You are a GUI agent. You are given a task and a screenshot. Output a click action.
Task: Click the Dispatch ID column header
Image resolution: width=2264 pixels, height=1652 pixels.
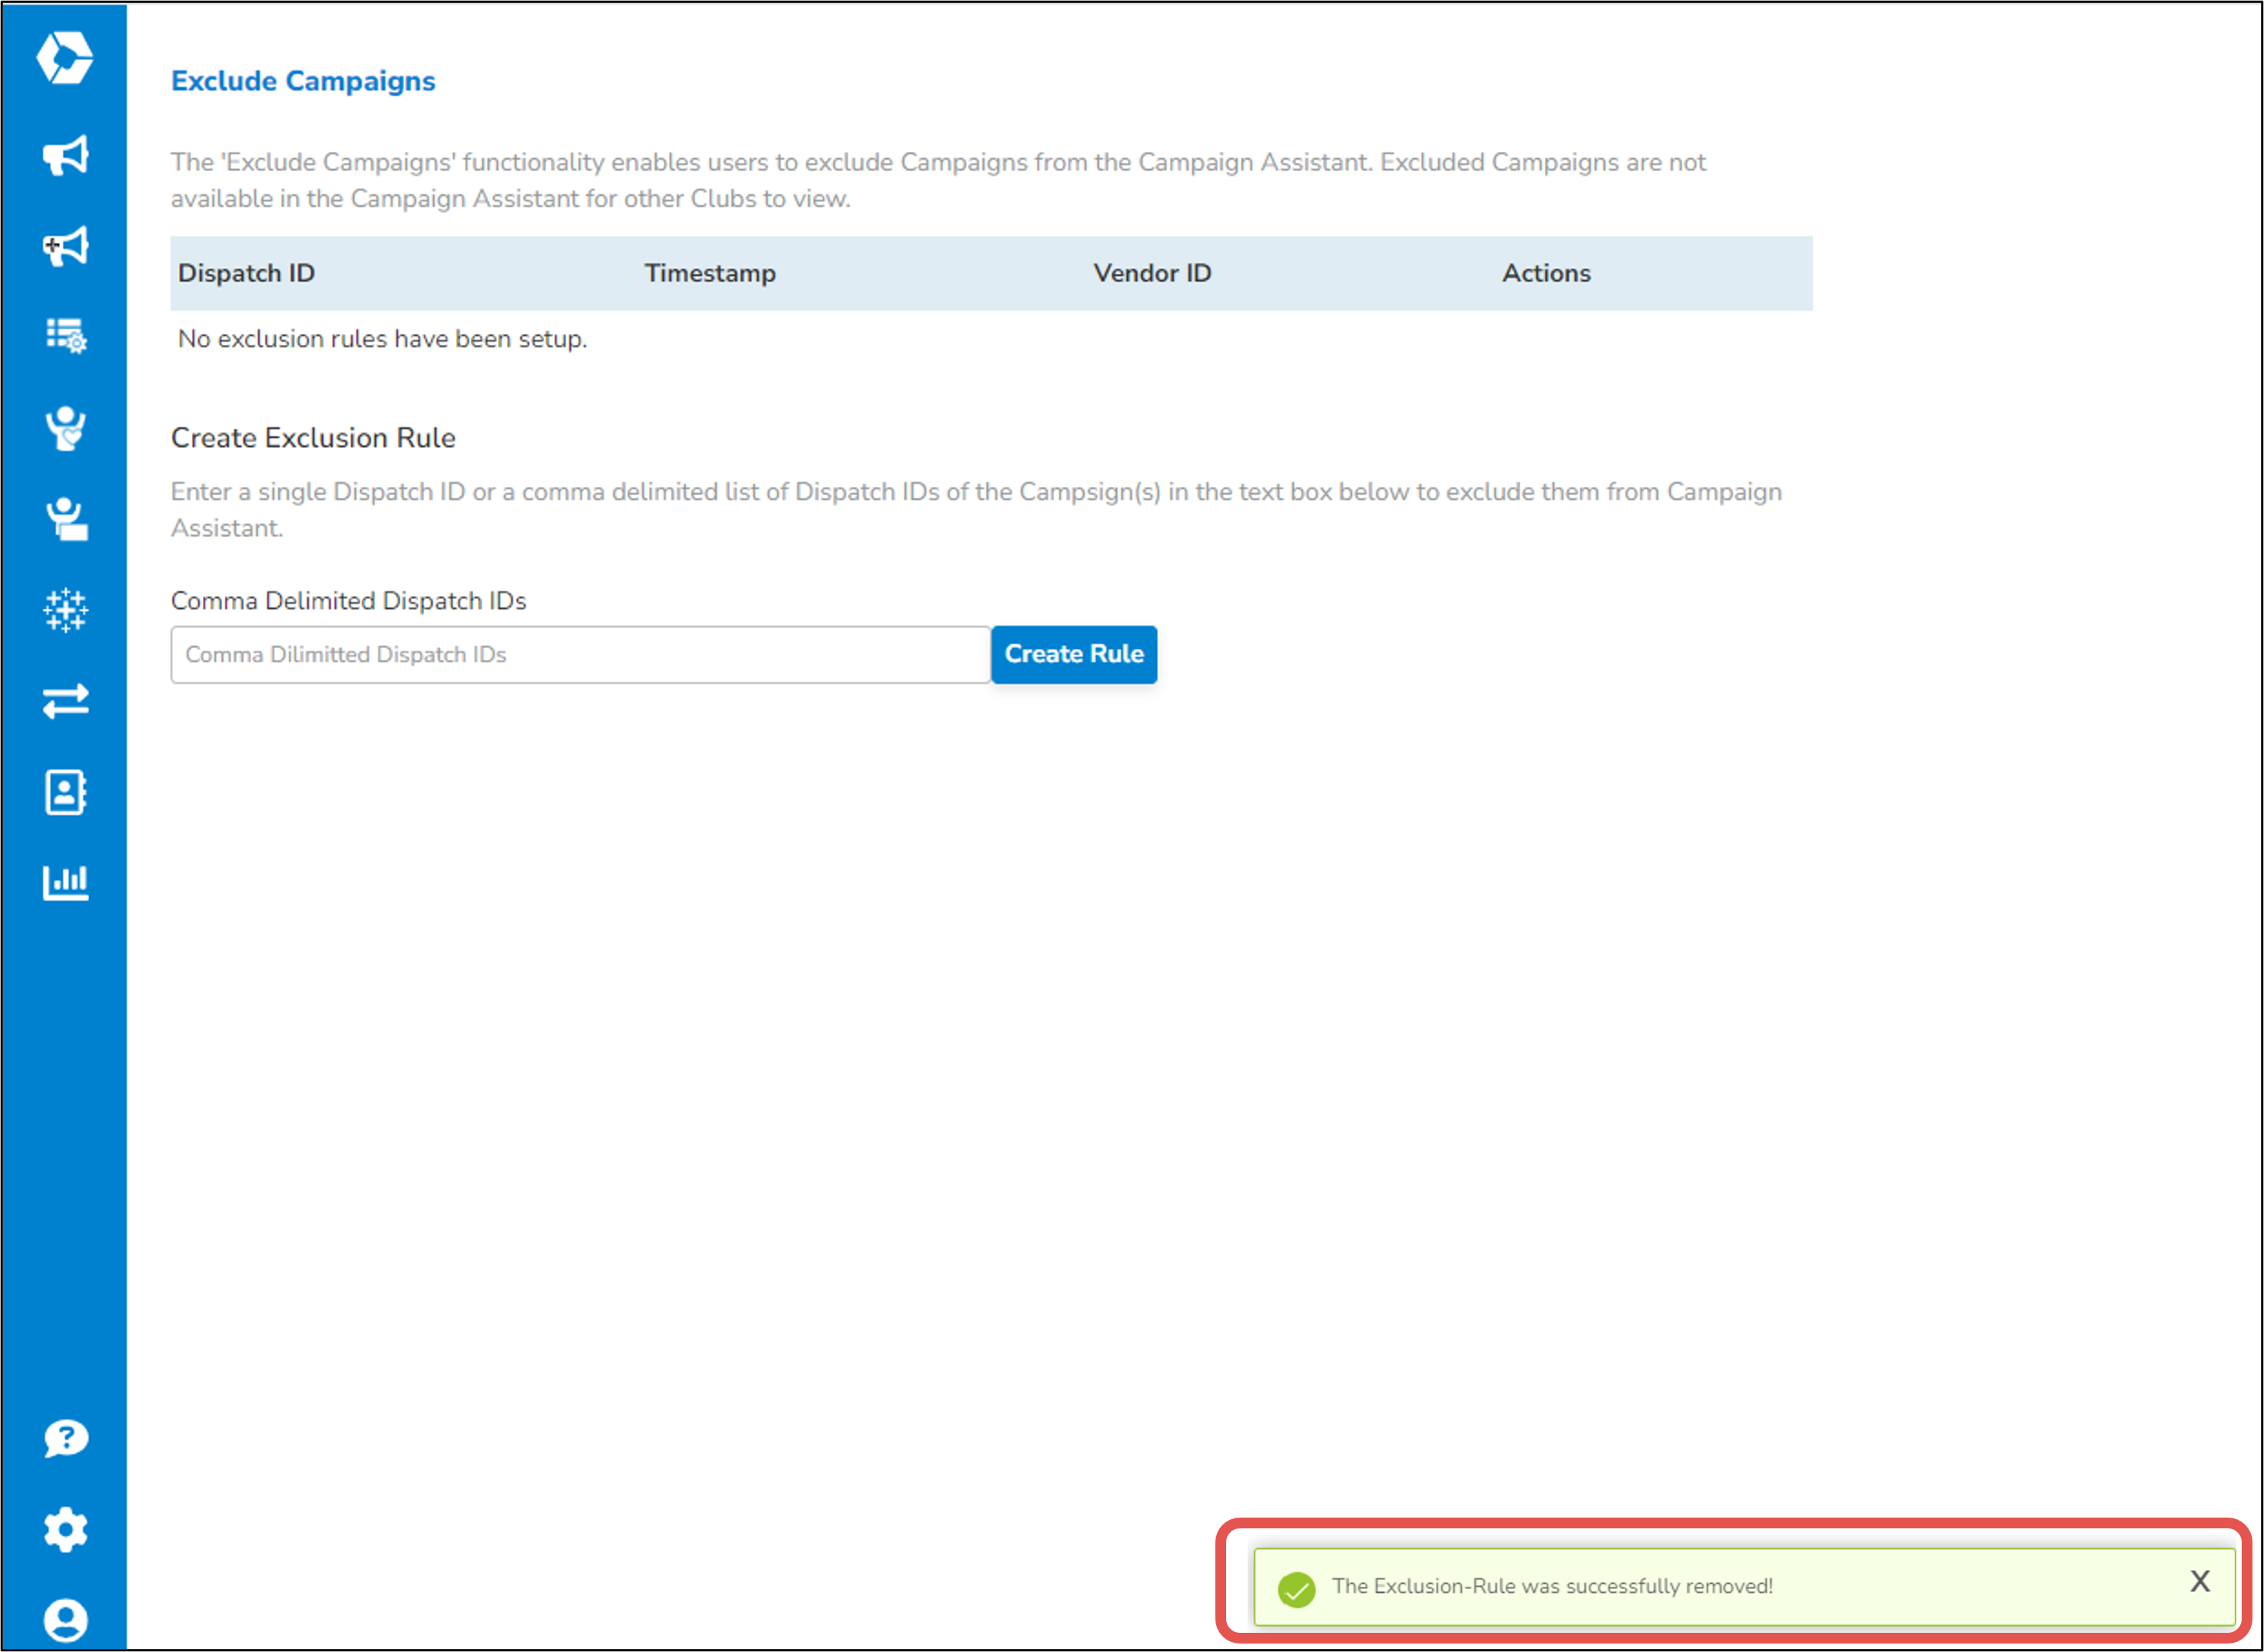246,273
